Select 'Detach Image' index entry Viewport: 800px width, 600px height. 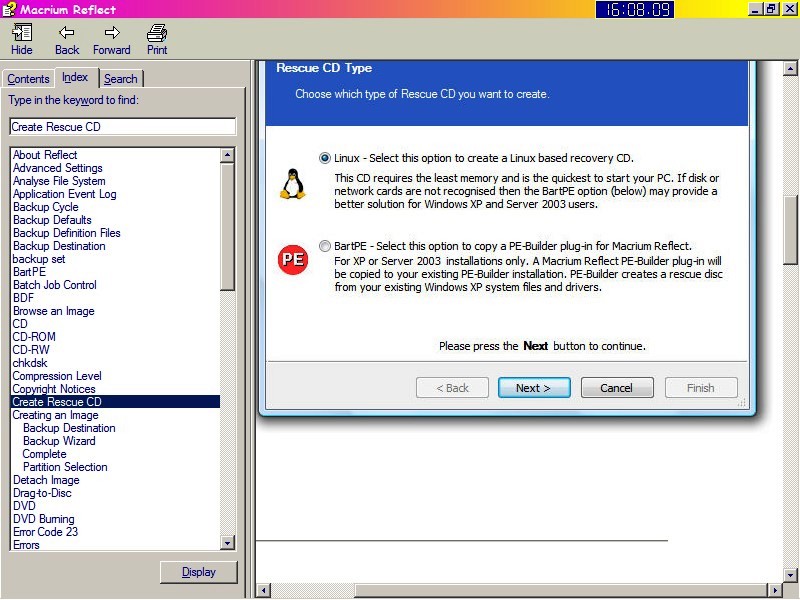pos(46,480)
